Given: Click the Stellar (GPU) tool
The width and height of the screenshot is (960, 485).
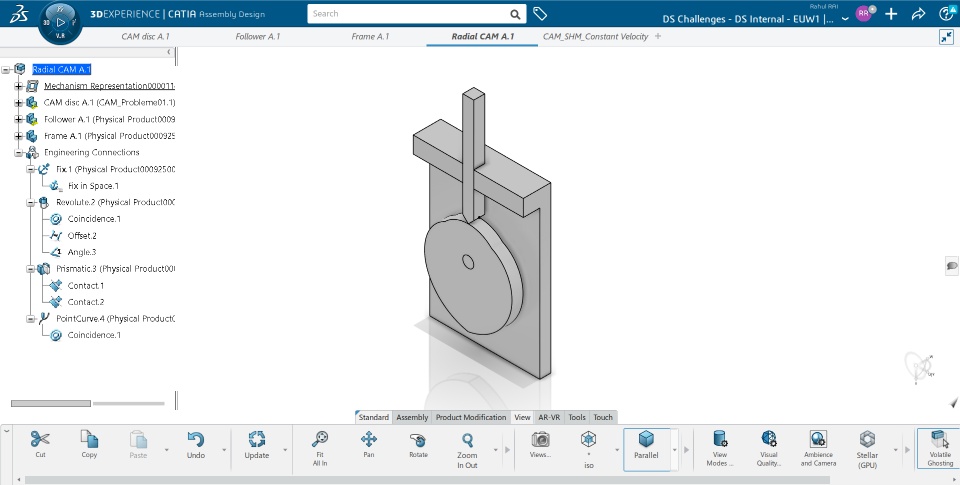Looking at the screenshot, I should (x=868, y=449).
